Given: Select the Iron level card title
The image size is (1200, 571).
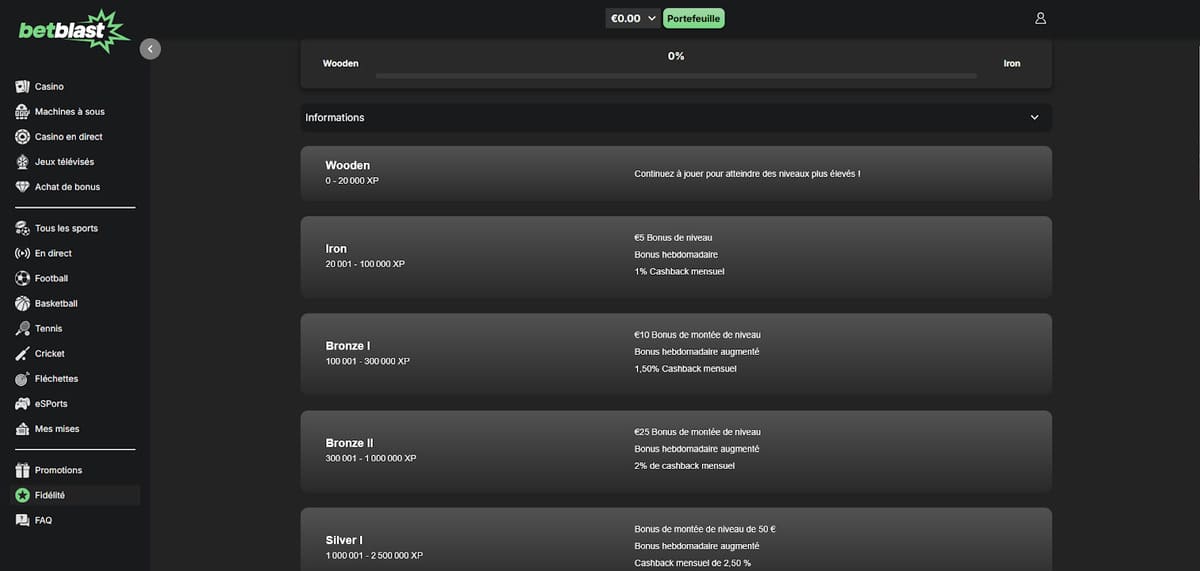Looking at the screenshot, I should [x=336, y=249].
